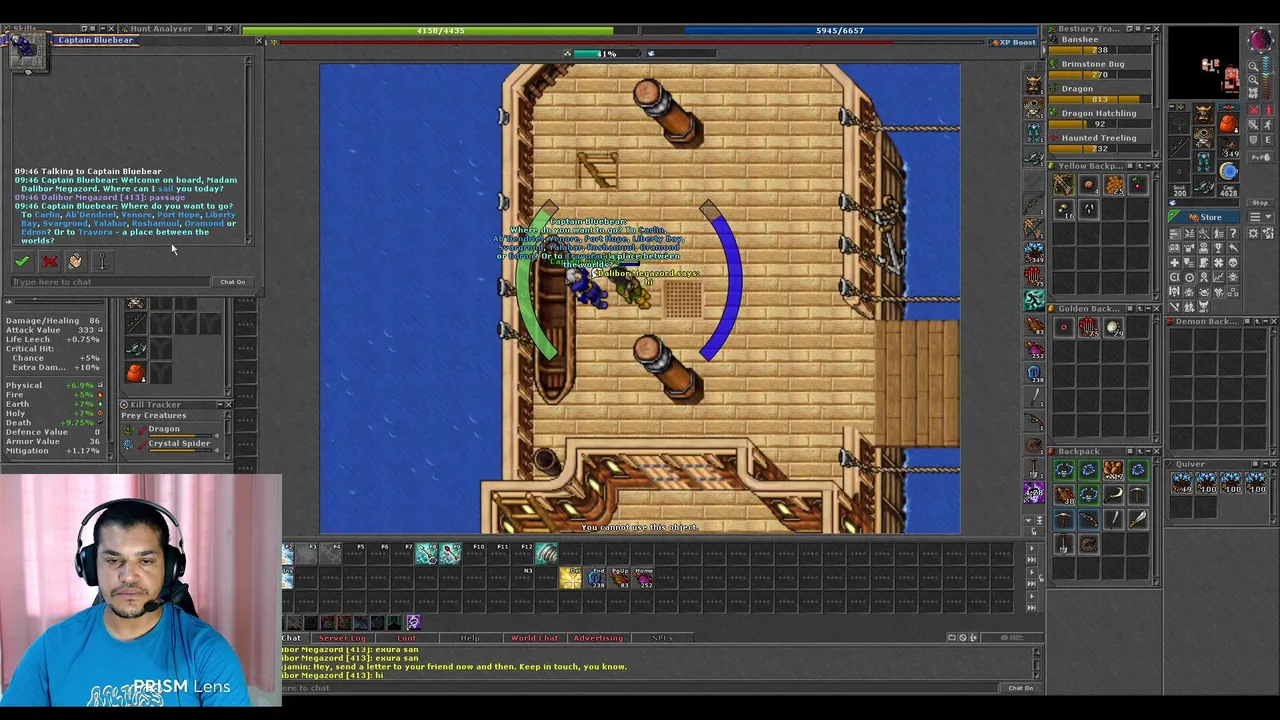
Task: Click the Travora destination link
Action: (95, 232)
